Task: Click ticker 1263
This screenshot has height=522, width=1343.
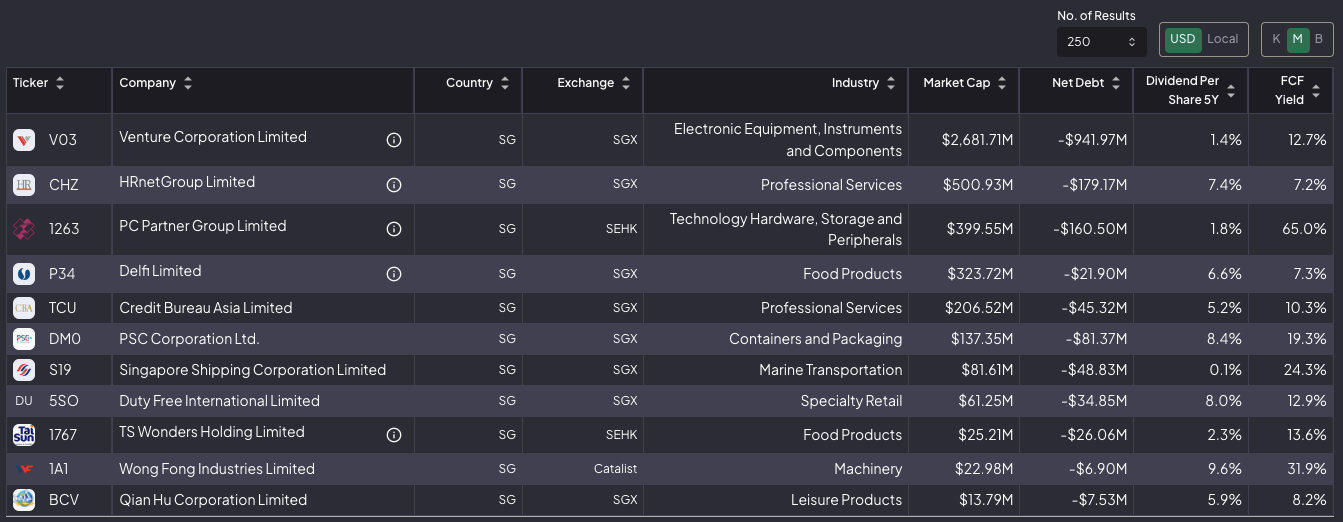Action: [64, 229]
